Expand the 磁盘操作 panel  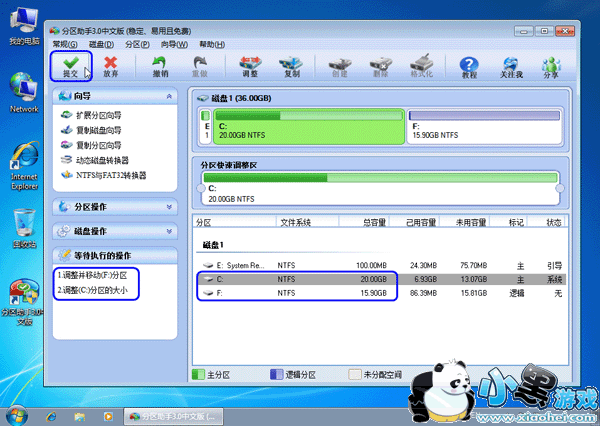click(x=169, y=231)
